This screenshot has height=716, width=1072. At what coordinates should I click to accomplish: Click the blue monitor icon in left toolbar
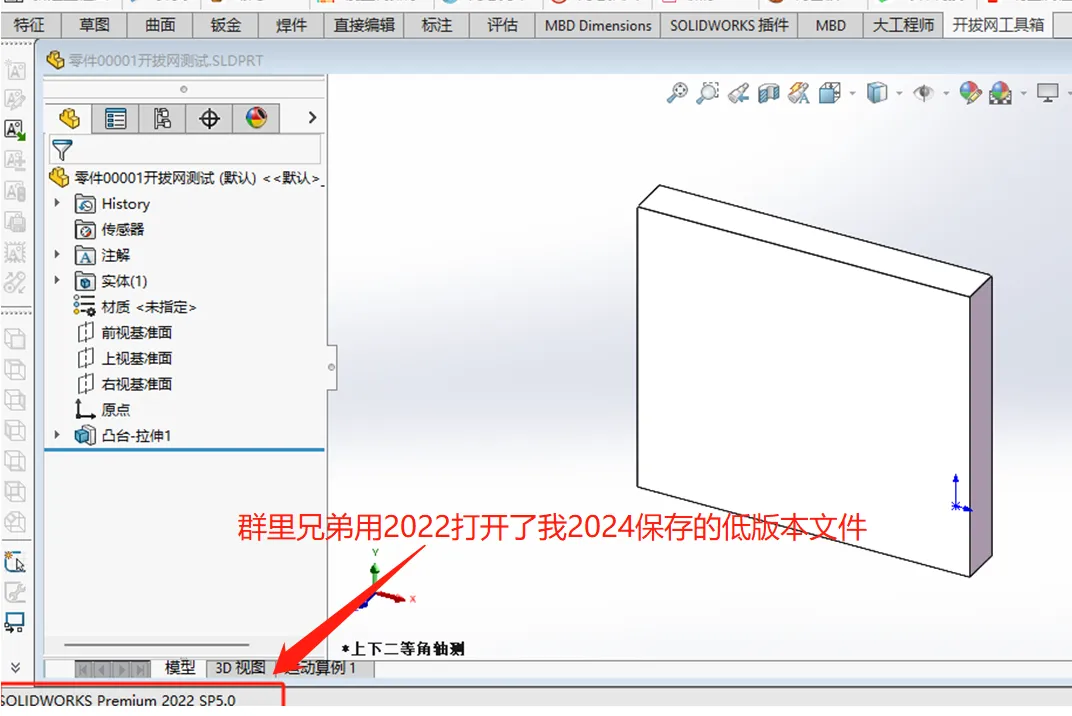pyautogui.click(x=14, y=622)
